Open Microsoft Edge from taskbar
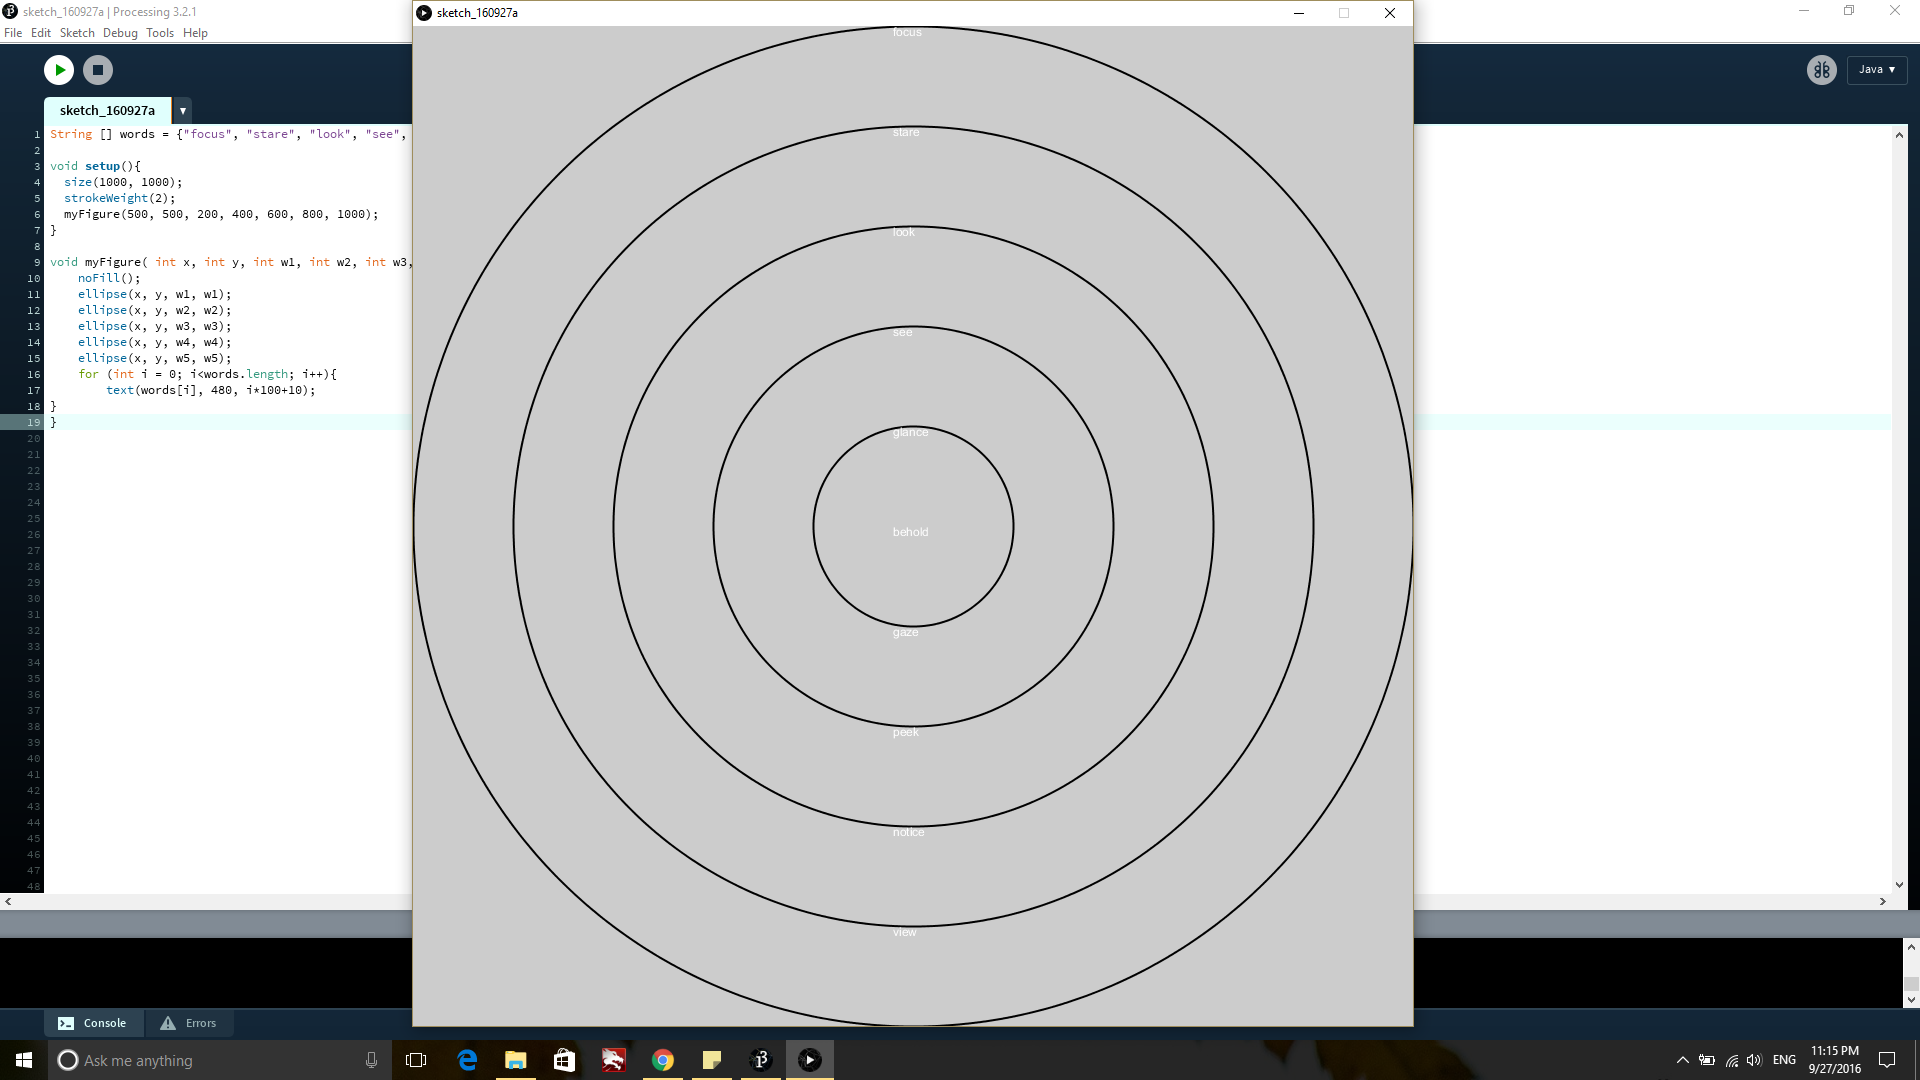This screenshot has height=1080, width=1920. click(x=467, y=1060)
